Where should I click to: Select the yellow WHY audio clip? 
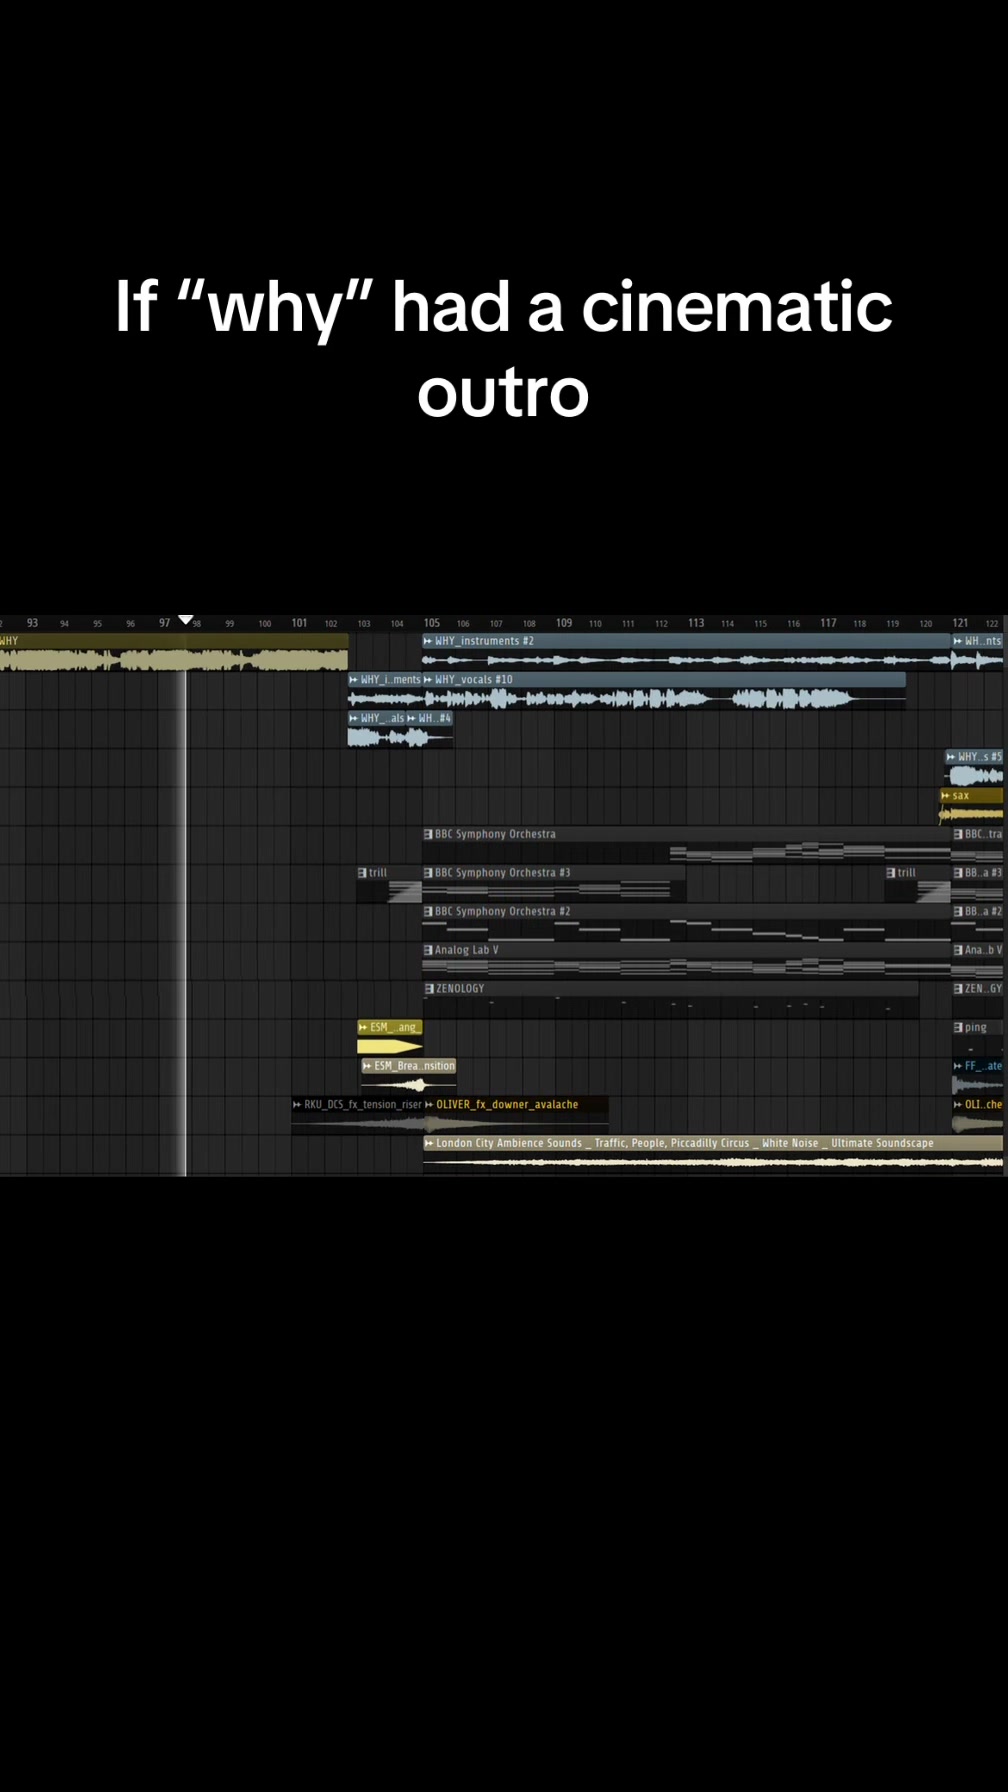tap(174, 651)
